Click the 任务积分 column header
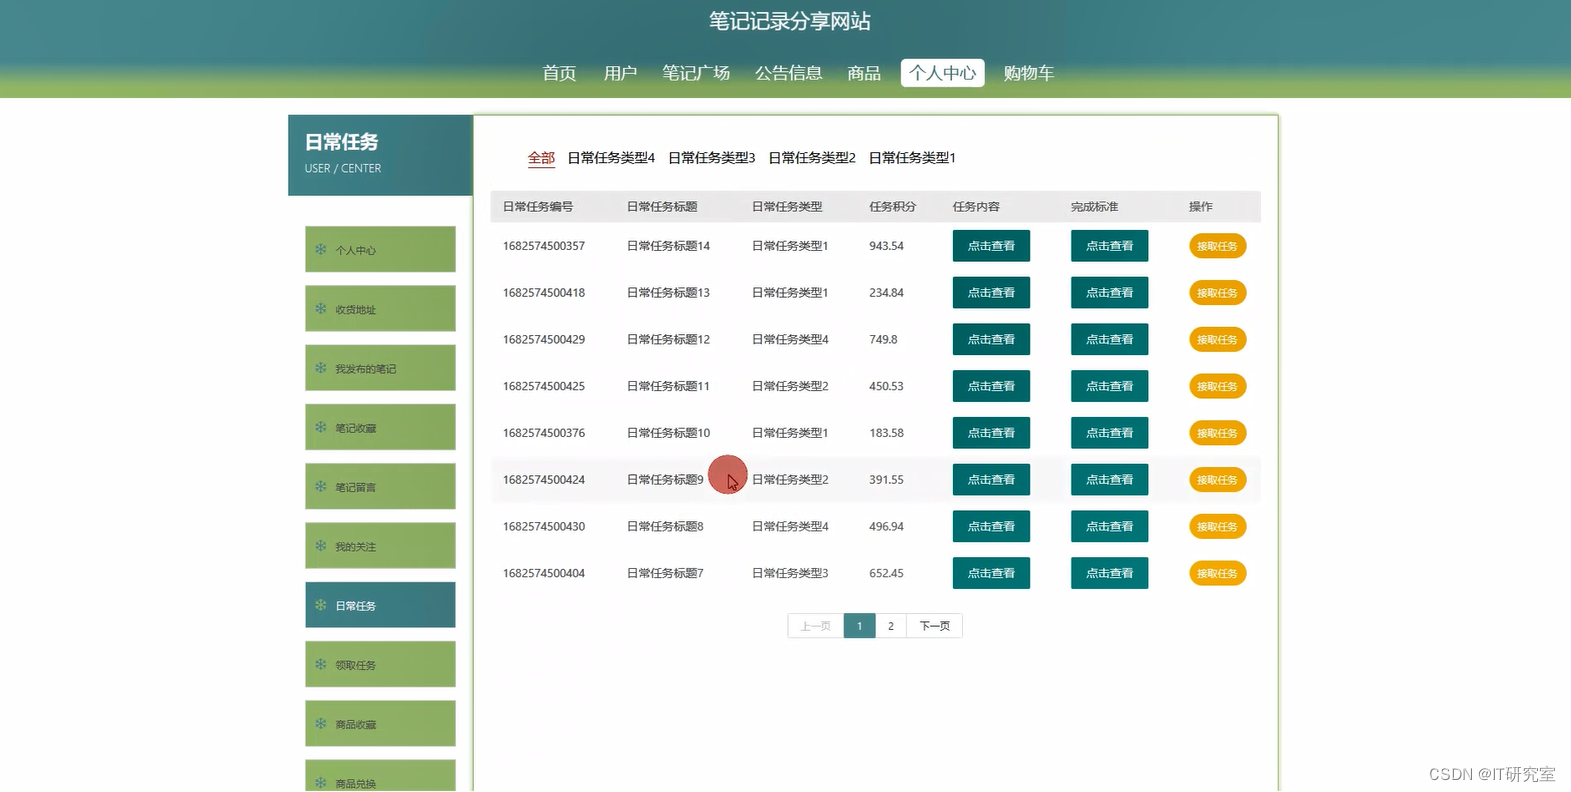This screenshot has width=1571, height=792. click(892, 207)
